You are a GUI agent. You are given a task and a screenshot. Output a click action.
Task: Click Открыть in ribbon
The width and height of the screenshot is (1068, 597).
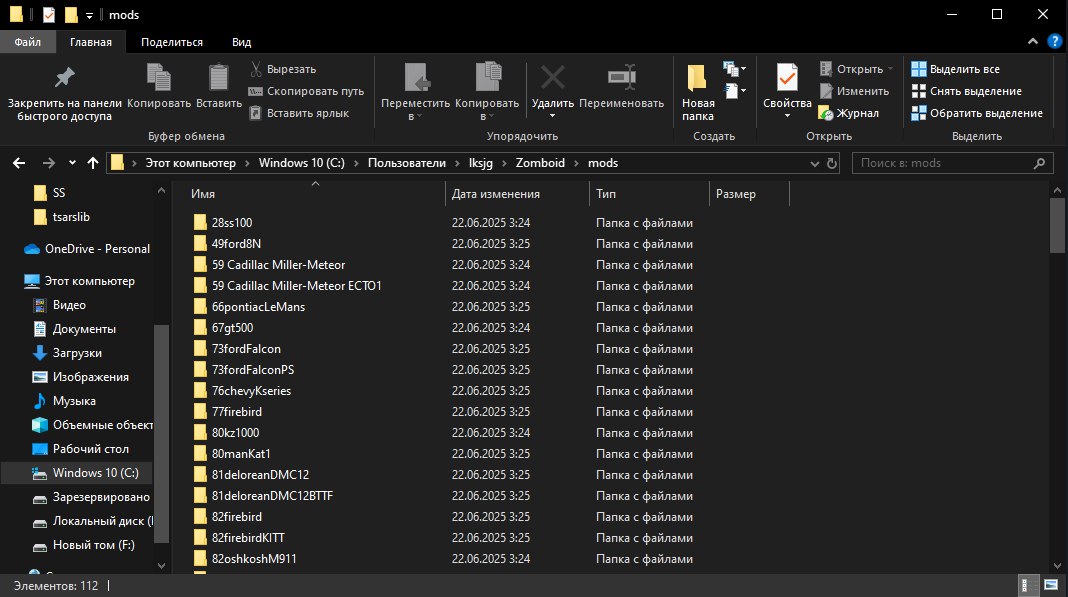click(856, 69)
